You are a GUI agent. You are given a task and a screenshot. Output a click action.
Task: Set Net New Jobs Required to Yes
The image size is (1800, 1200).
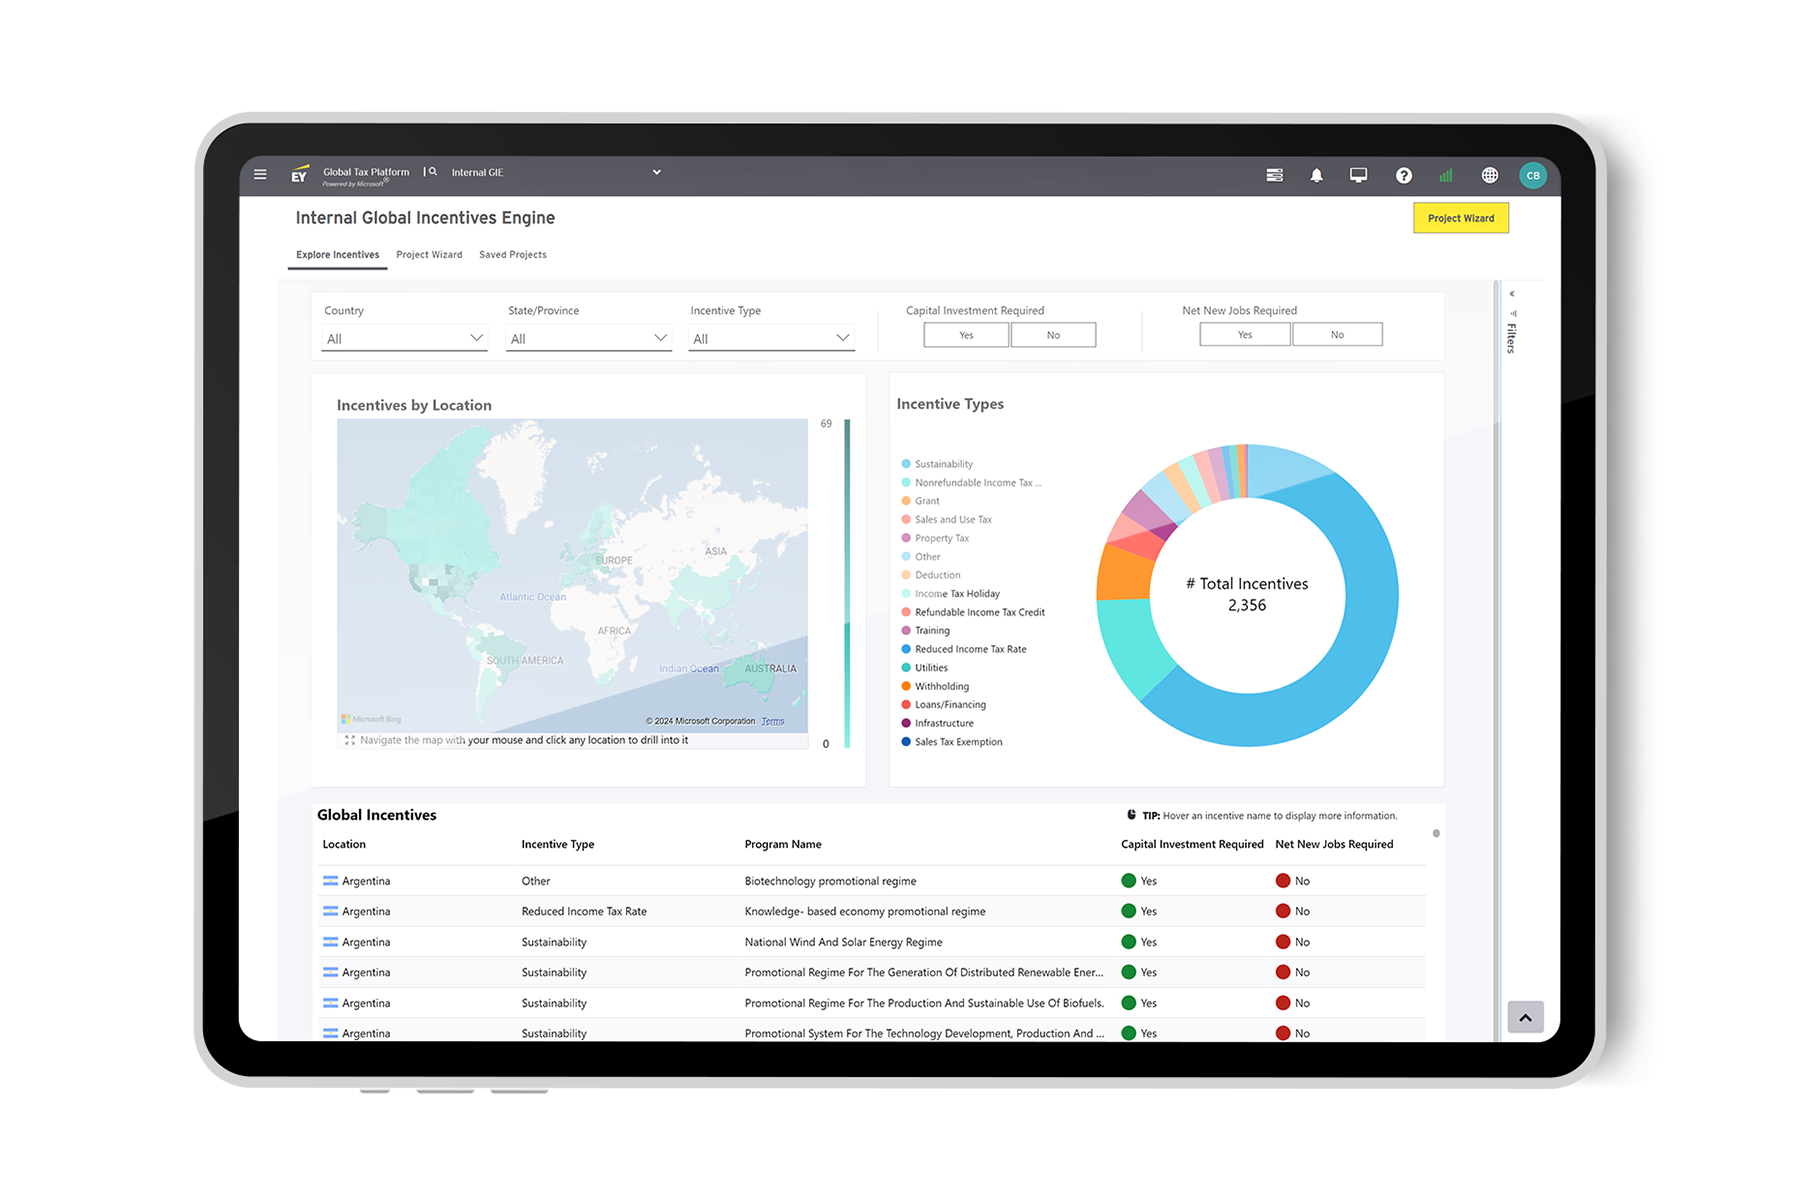pos(1245,335)
